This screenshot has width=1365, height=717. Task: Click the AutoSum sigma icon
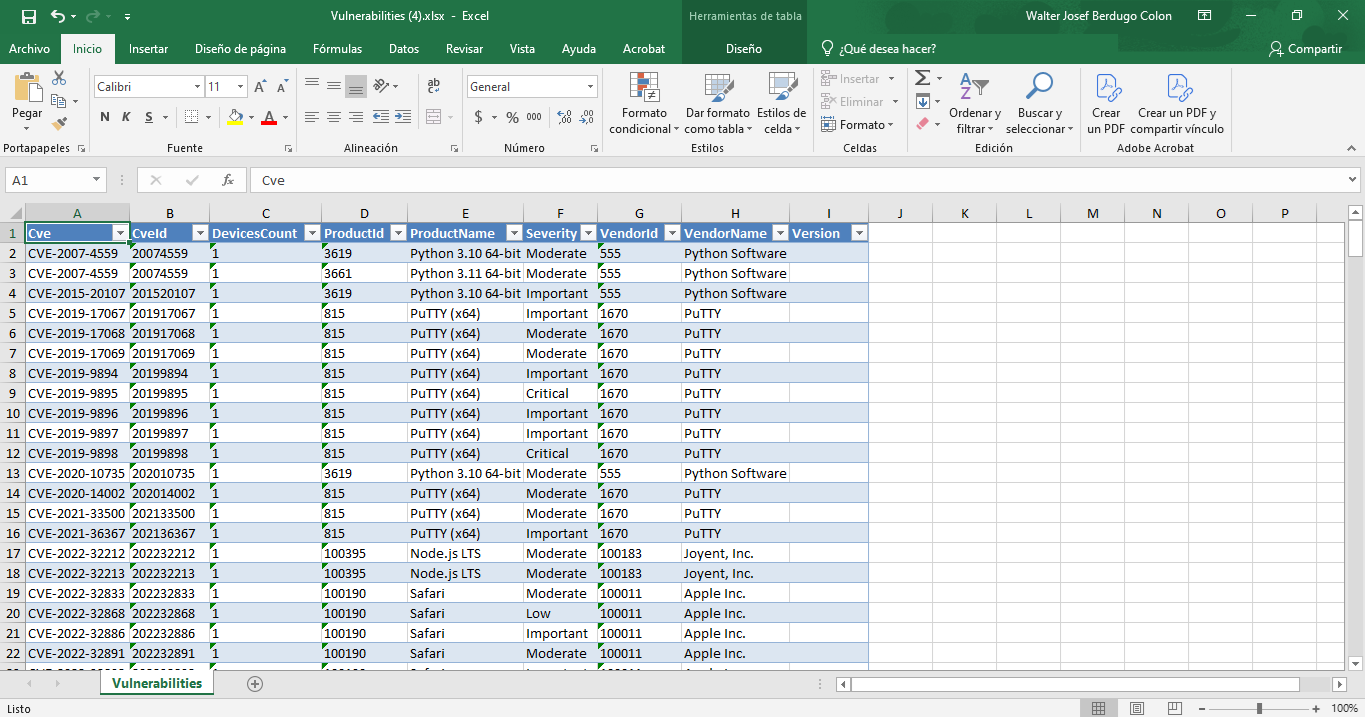tap(923, 78)
